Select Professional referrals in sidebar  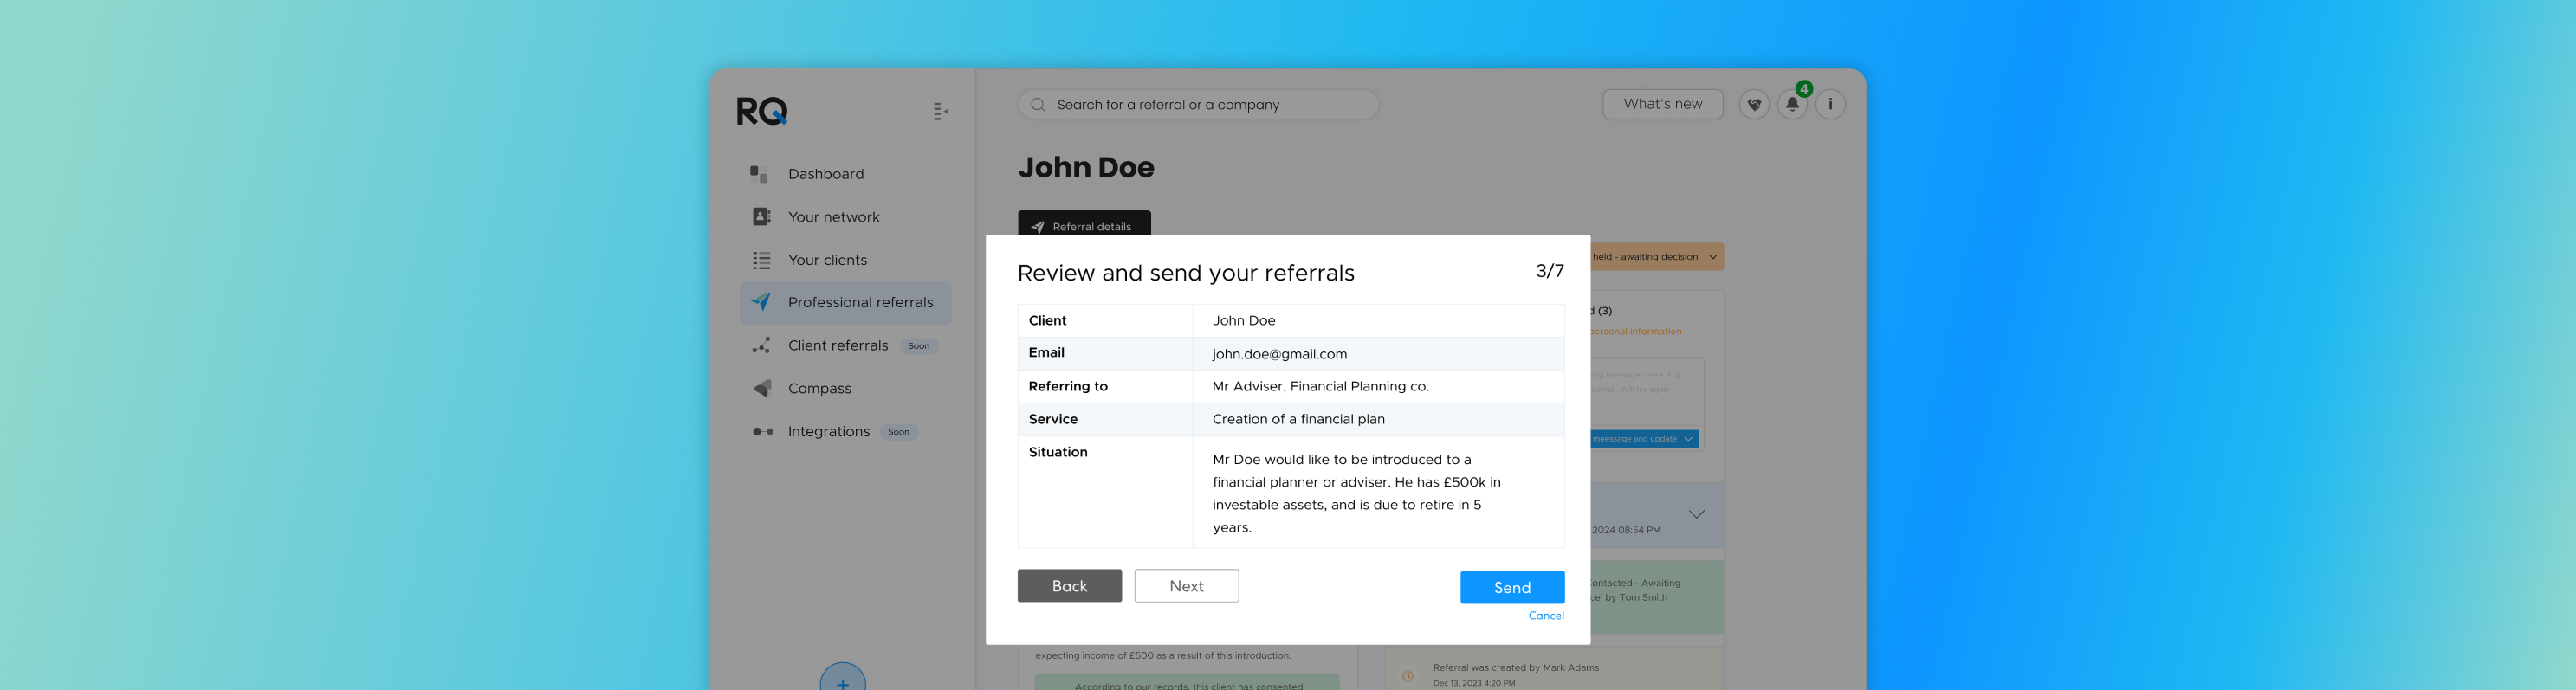tap(845, 303)
